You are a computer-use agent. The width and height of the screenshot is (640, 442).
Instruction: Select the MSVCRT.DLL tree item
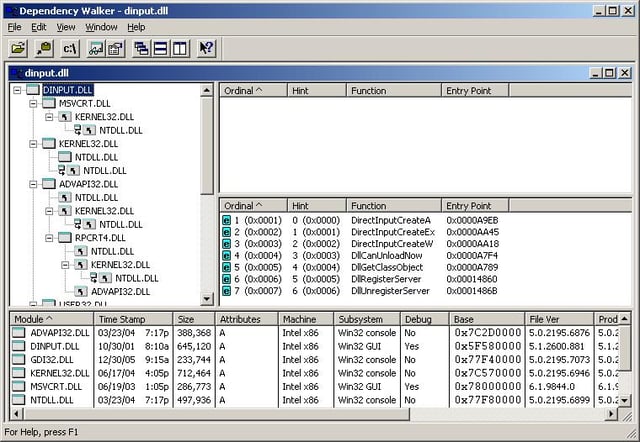84,103
